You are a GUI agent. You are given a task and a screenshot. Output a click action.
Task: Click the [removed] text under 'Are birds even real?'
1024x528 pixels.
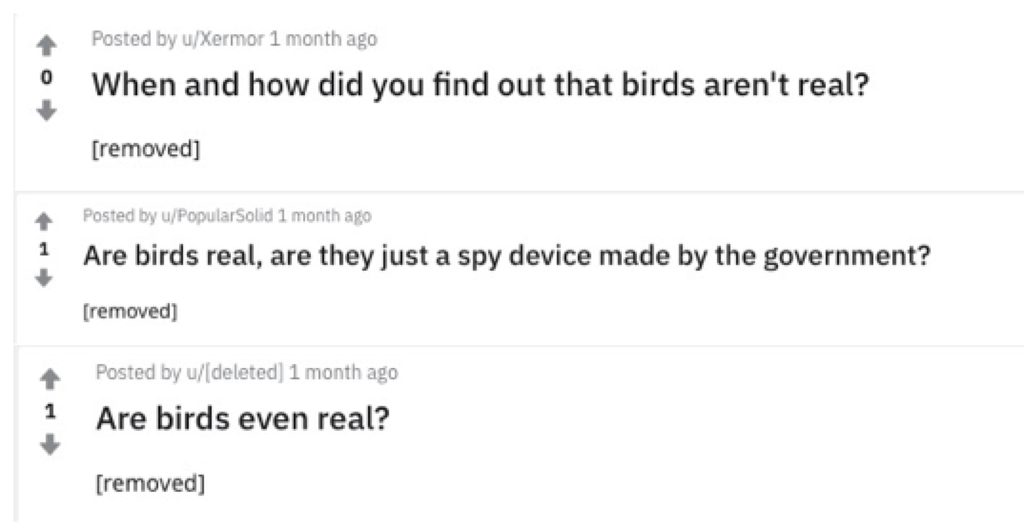click(150, 483)
